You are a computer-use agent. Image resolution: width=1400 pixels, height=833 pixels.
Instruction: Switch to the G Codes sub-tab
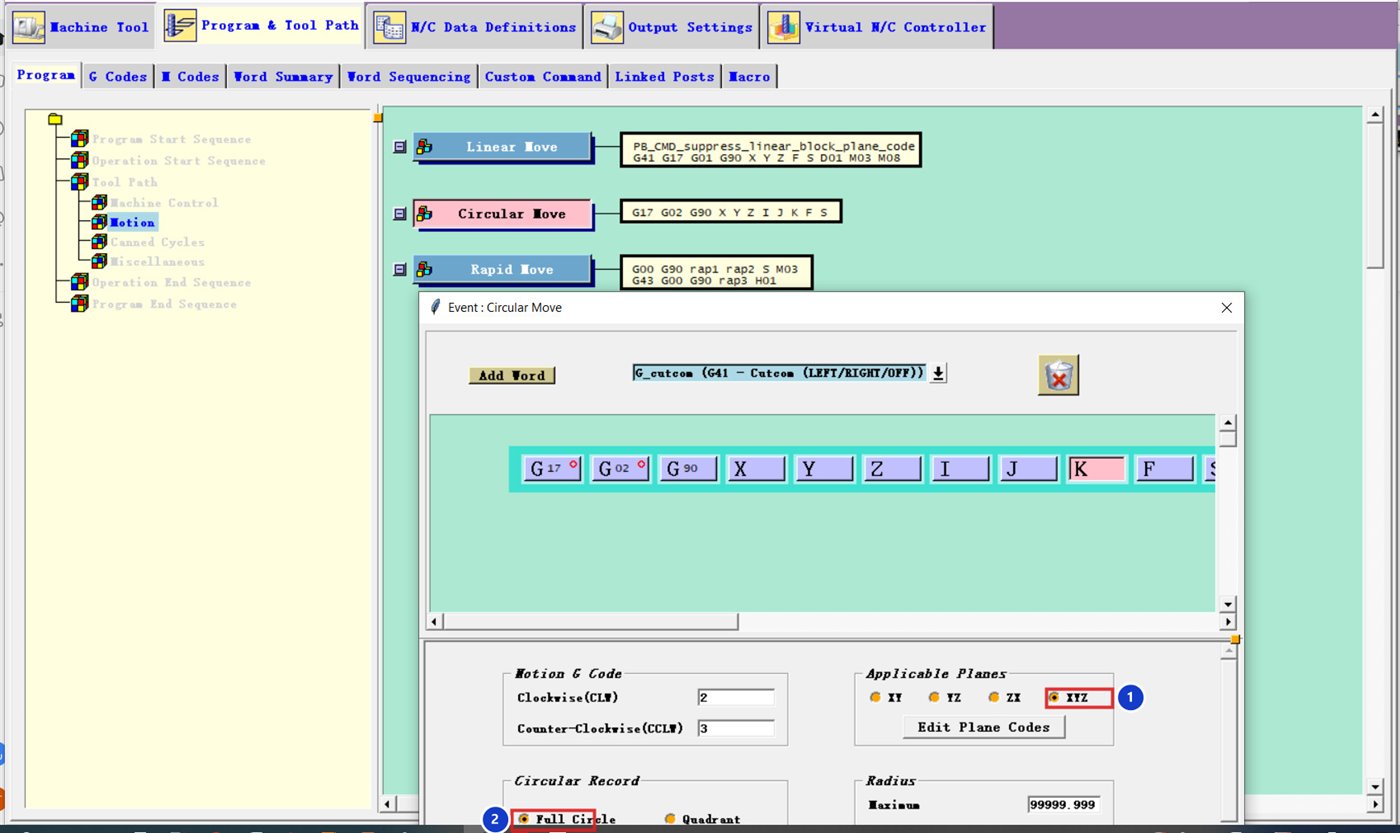click(x=118, y=76)
